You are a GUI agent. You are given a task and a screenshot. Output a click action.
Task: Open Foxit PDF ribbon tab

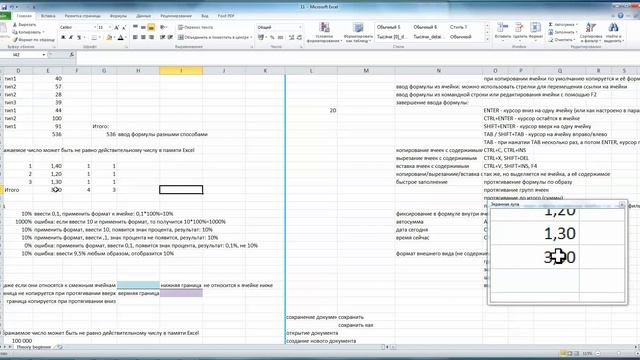(226, 16)
